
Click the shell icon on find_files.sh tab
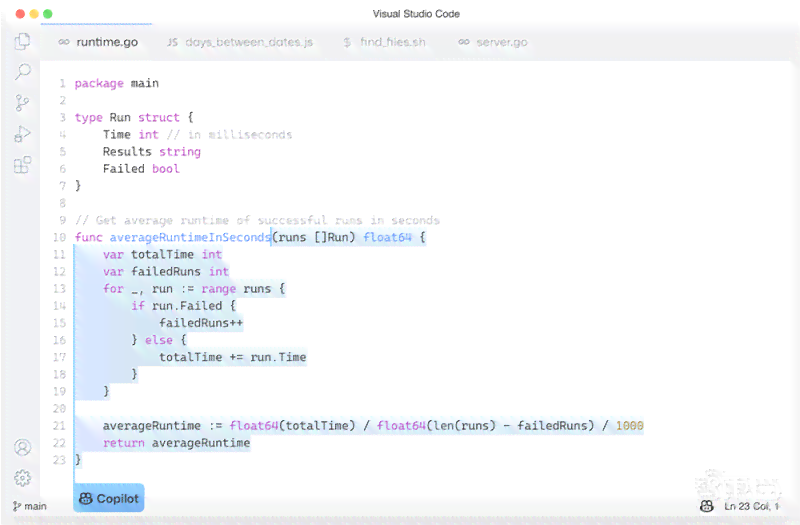[x=347, y=42]
